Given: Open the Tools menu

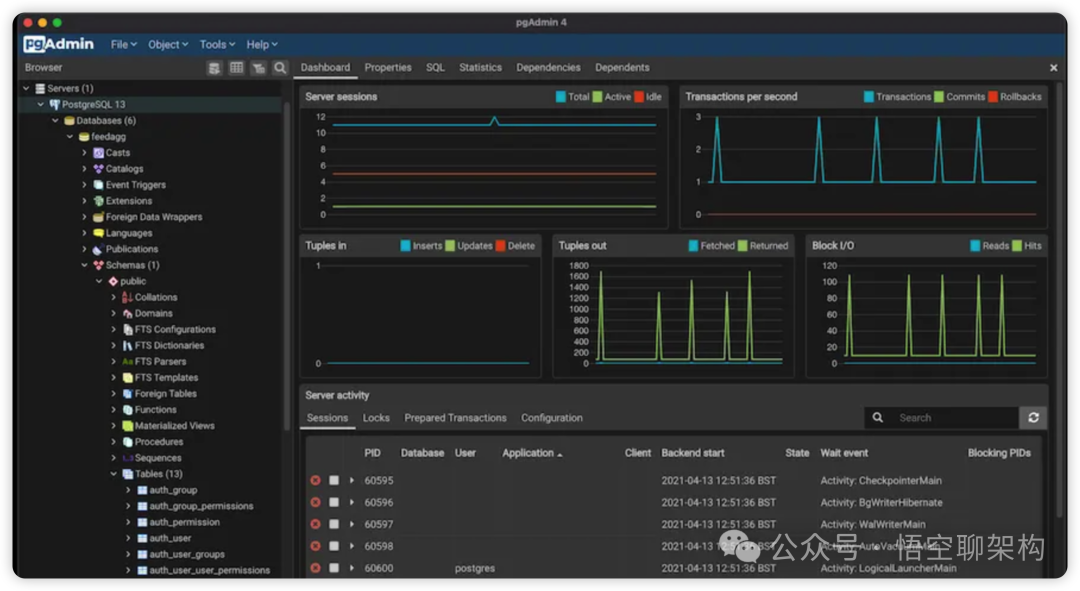Looking at the screenshot, I should [x=217, y=44].
